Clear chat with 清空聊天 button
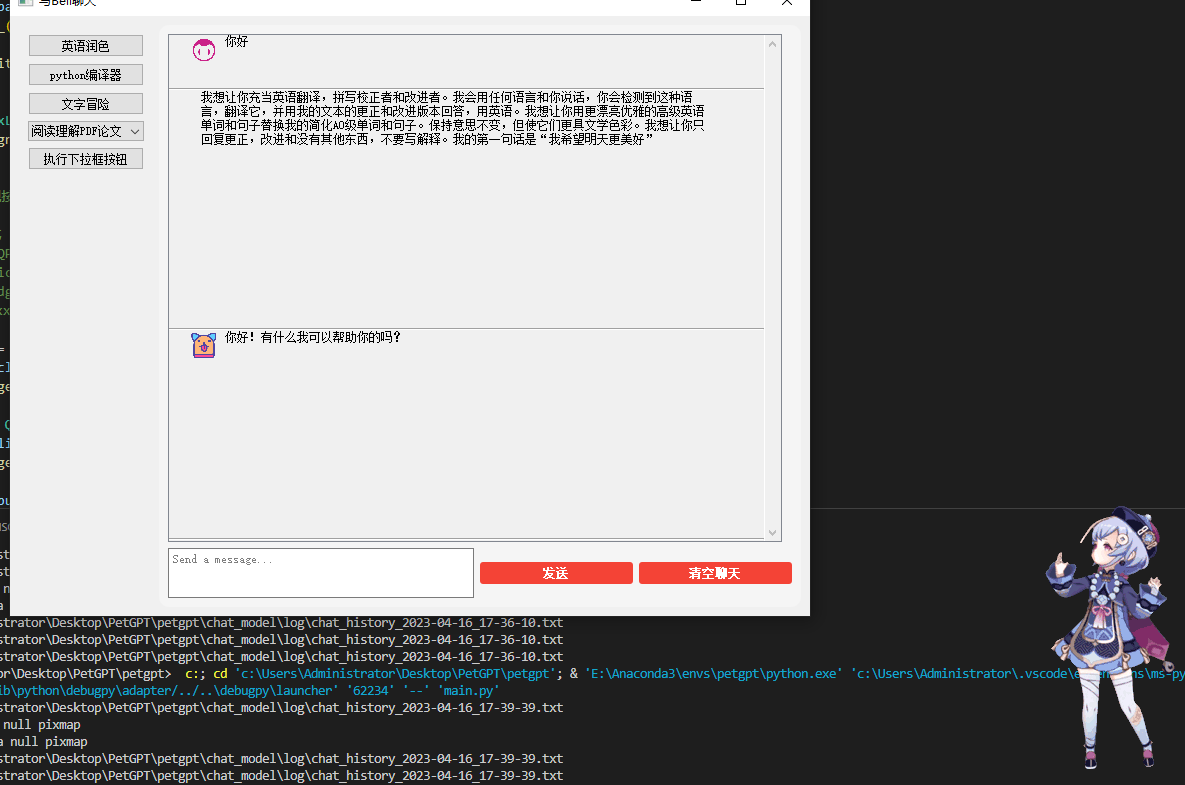 [x=715, y=573]
